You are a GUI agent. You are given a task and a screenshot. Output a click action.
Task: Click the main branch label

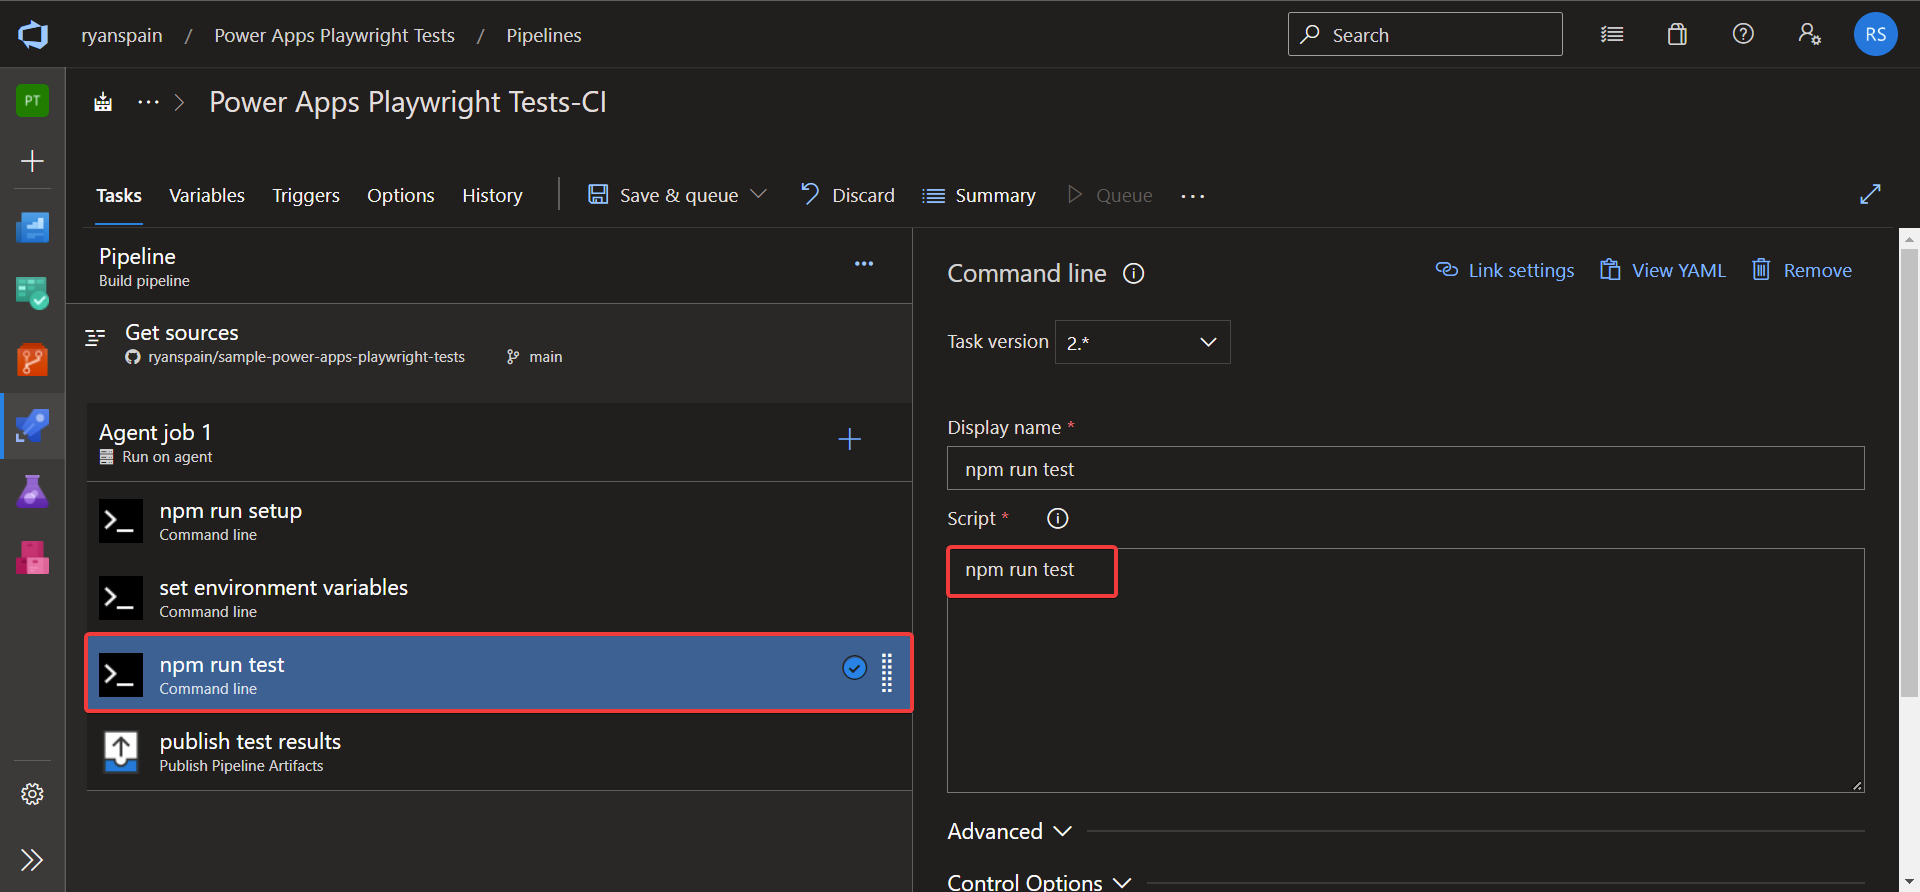[x=545, y=357]
